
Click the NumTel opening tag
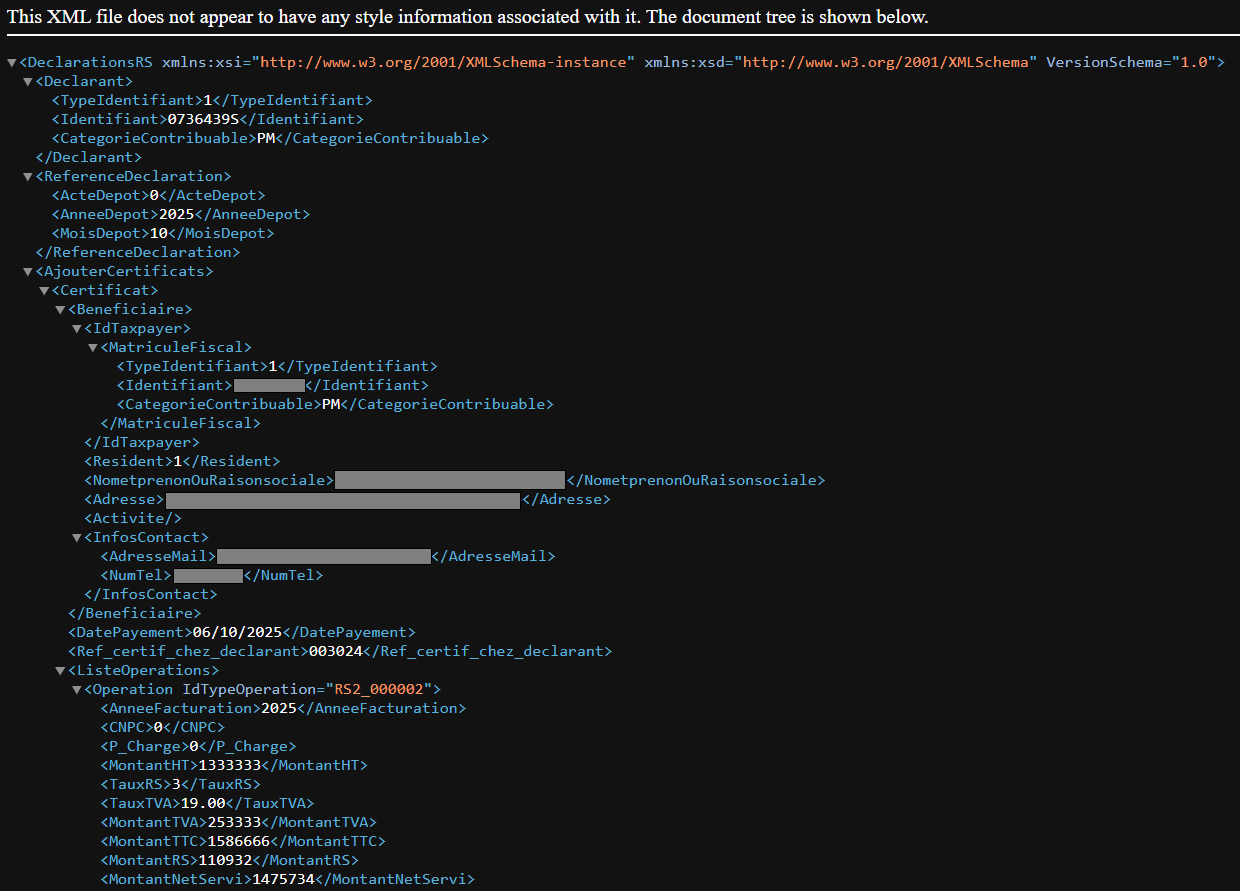point(137,576)
